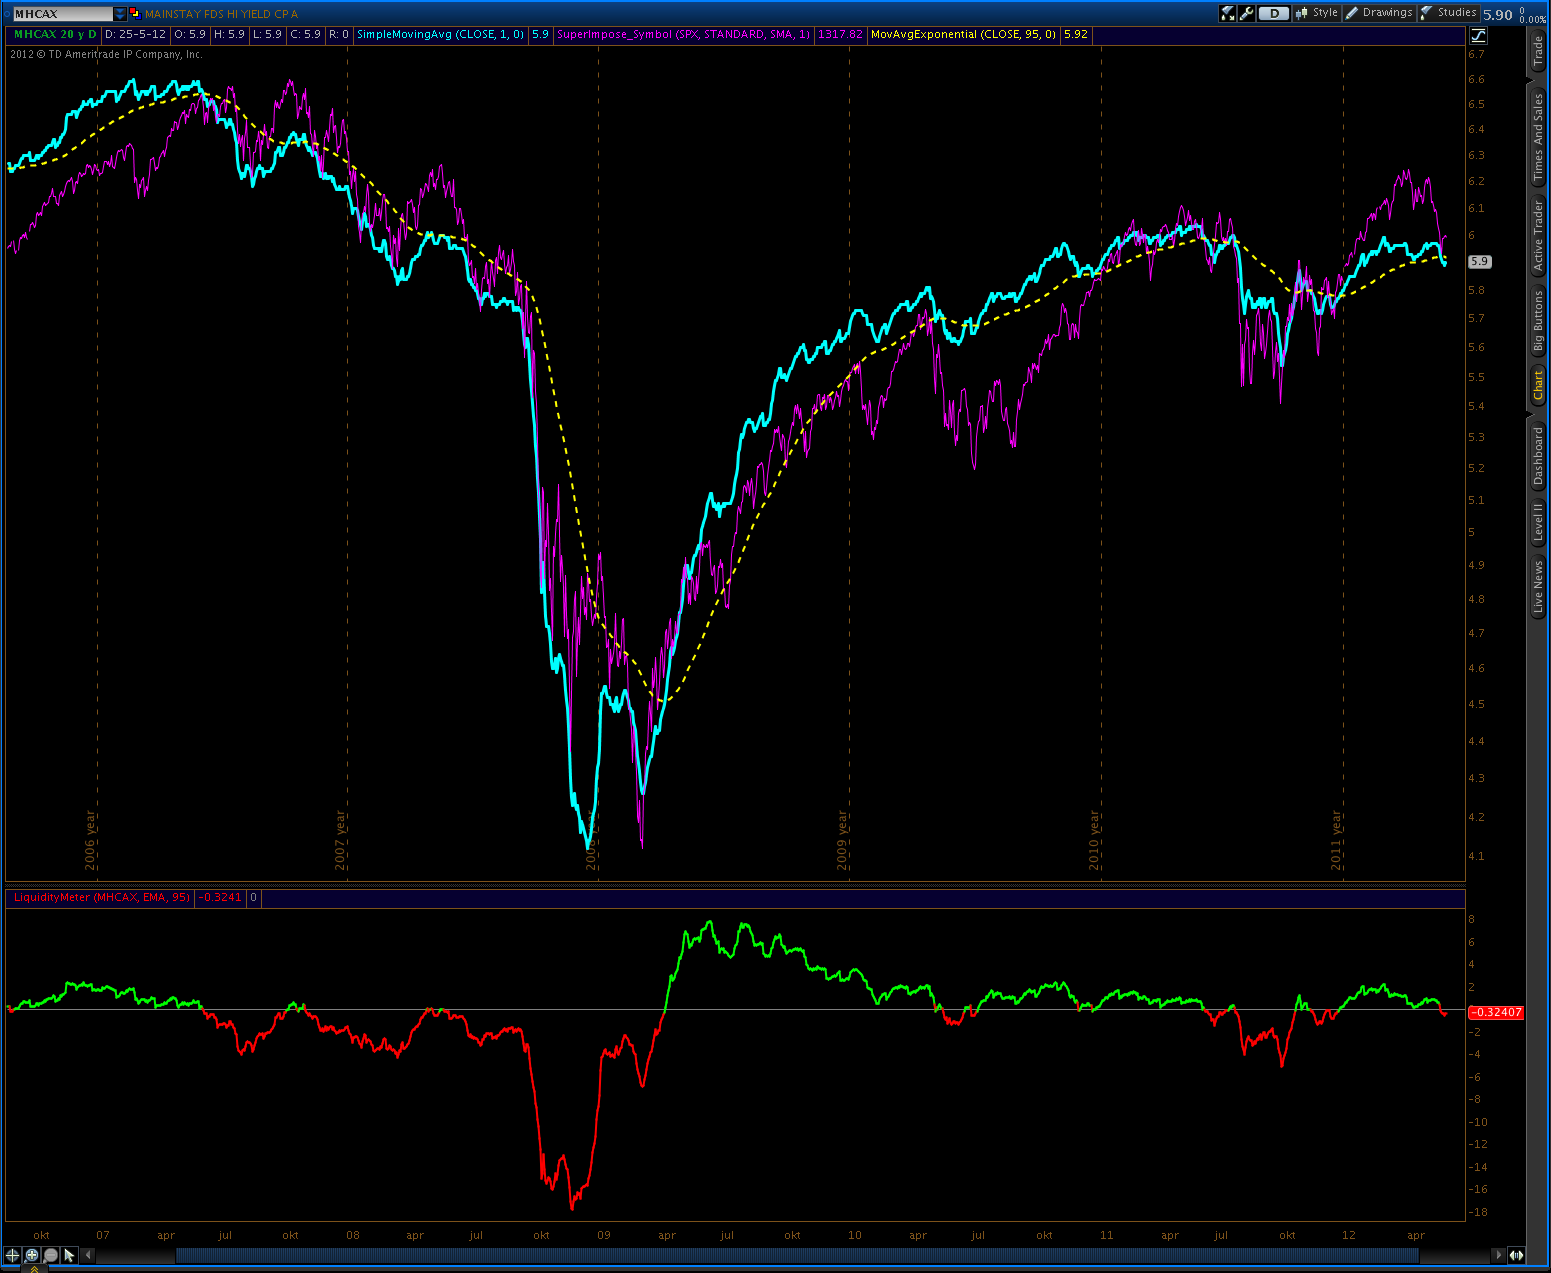This screenshot has height=1273, width=1551.
Task: Click the LiquidityMeter (MHCAX, EMA, 95) study label
Action: click(101, 897)
